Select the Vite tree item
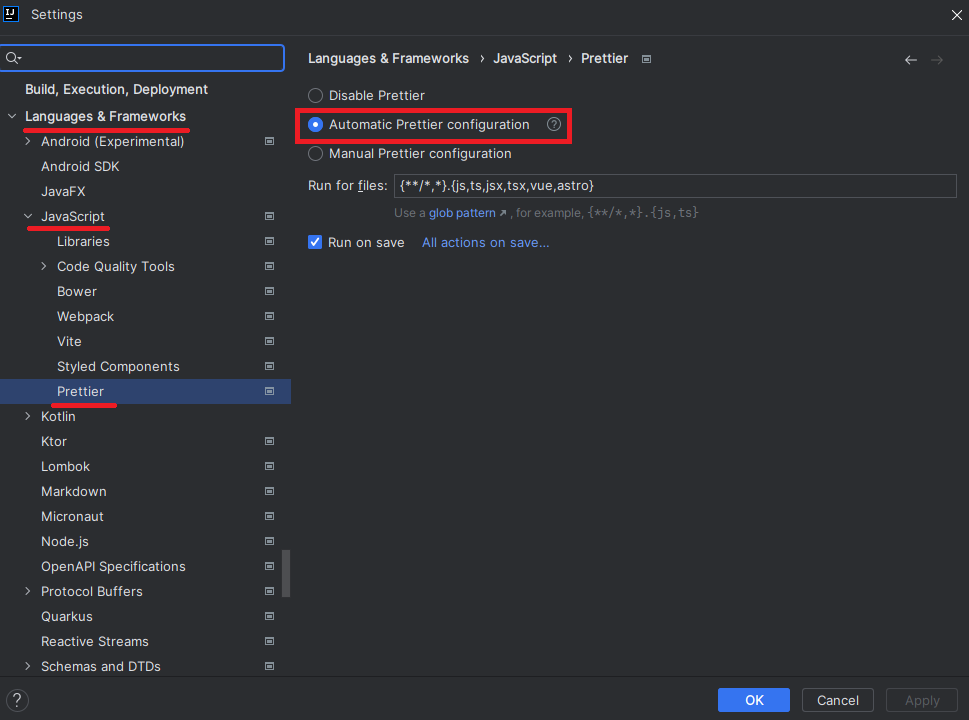The width and height of the screenshot is (969, 720). pyautogui.click(x=69, y=342)
